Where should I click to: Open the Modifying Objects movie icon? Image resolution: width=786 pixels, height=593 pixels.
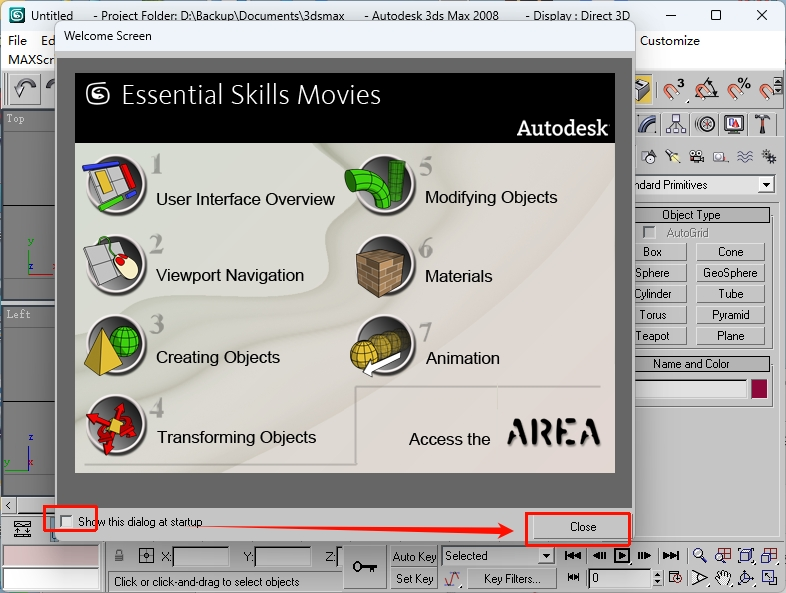point(385,184)
